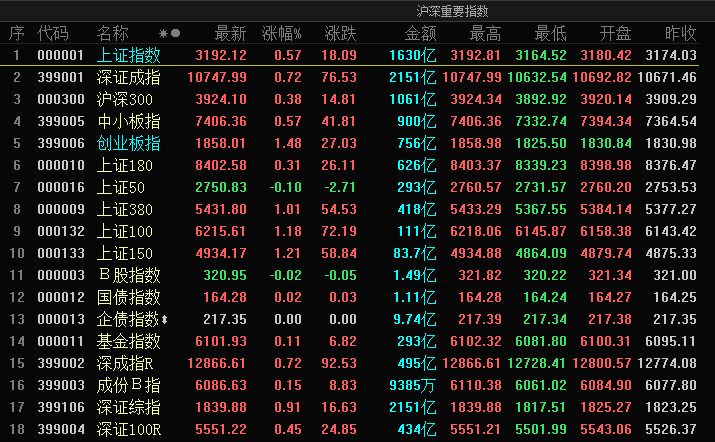
Task: Select the 上证指数 row name
Action: [129, 55]
